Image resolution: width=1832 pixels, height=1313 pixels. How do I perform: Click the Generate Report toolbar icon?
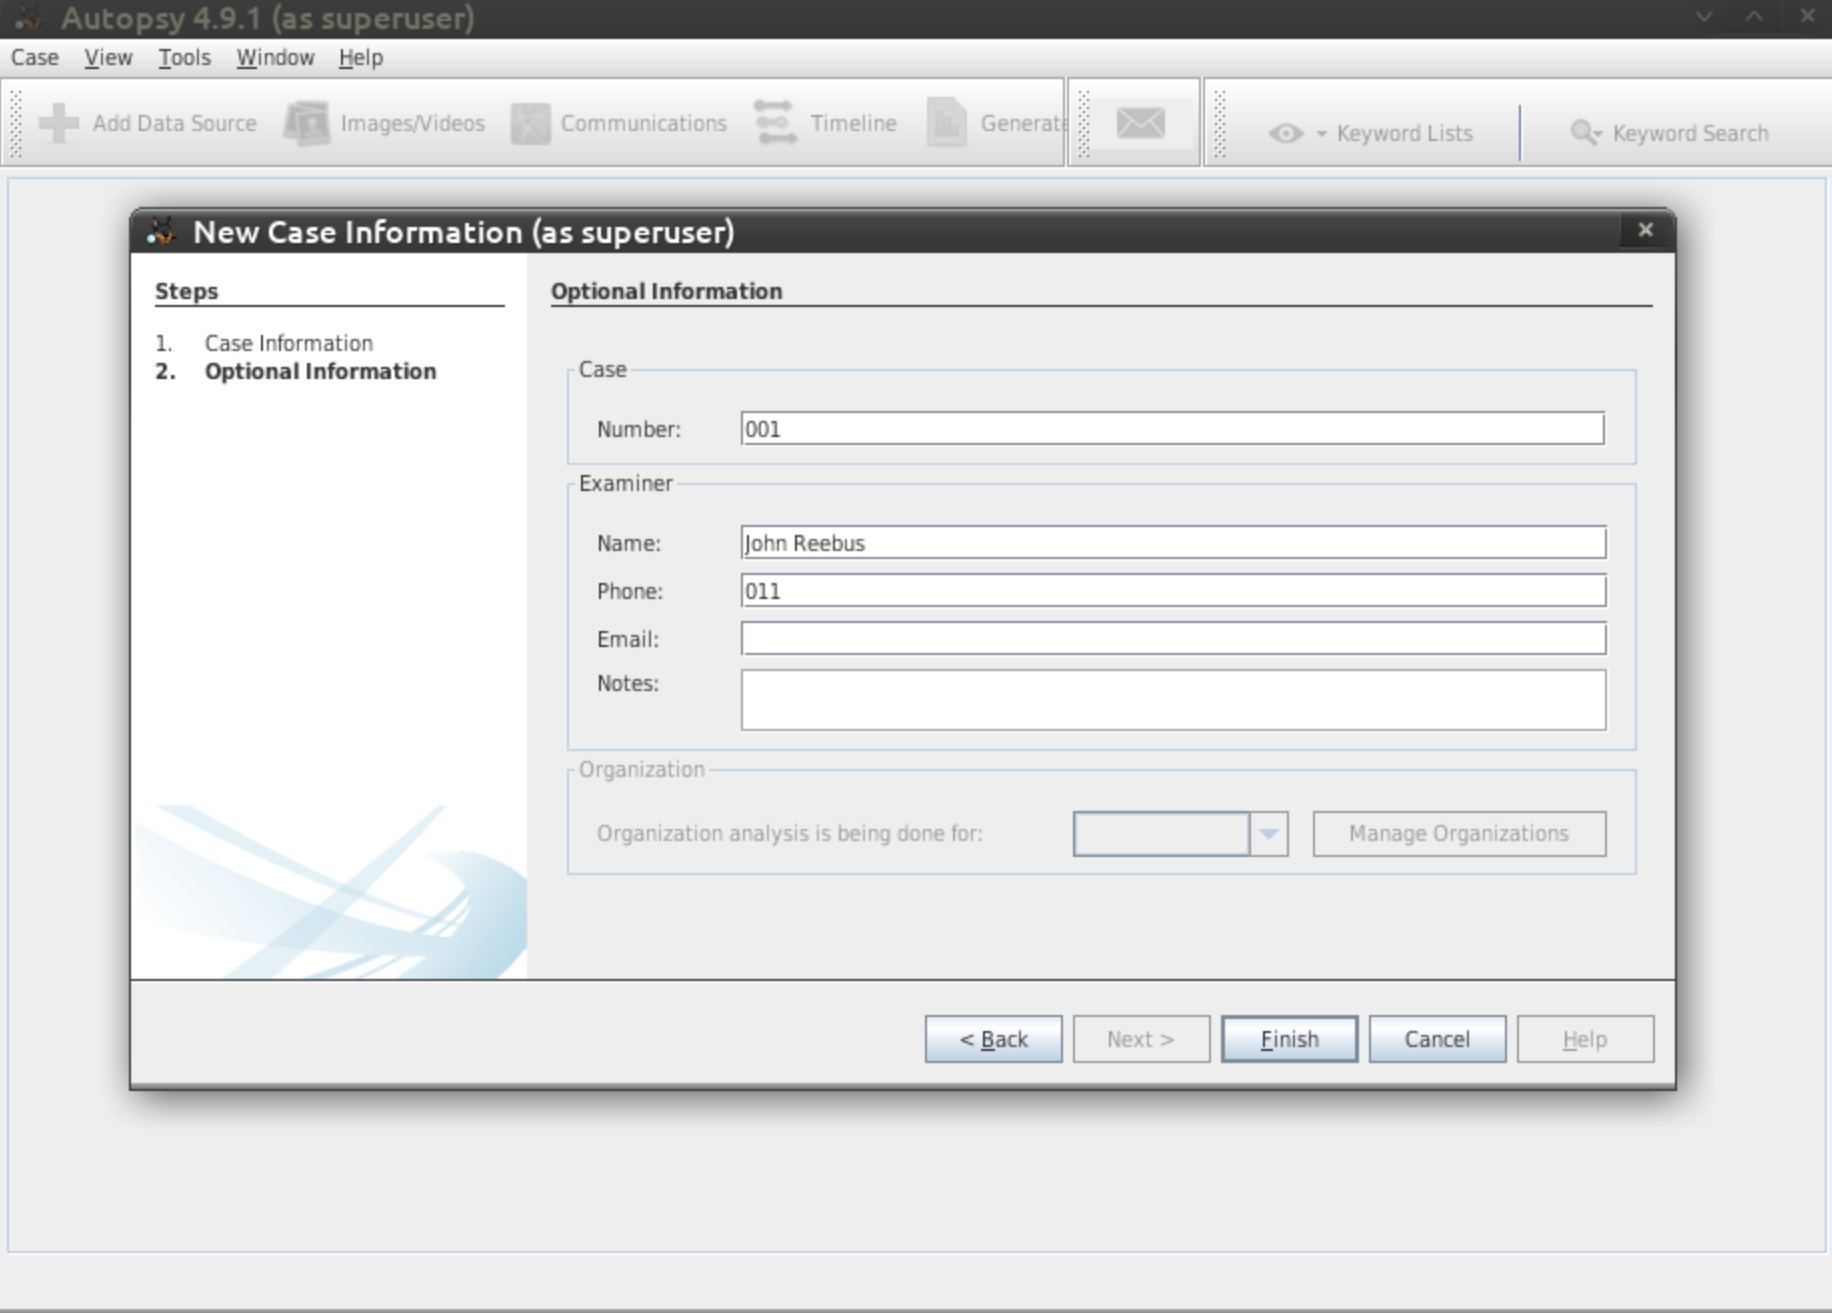(946, 123)
